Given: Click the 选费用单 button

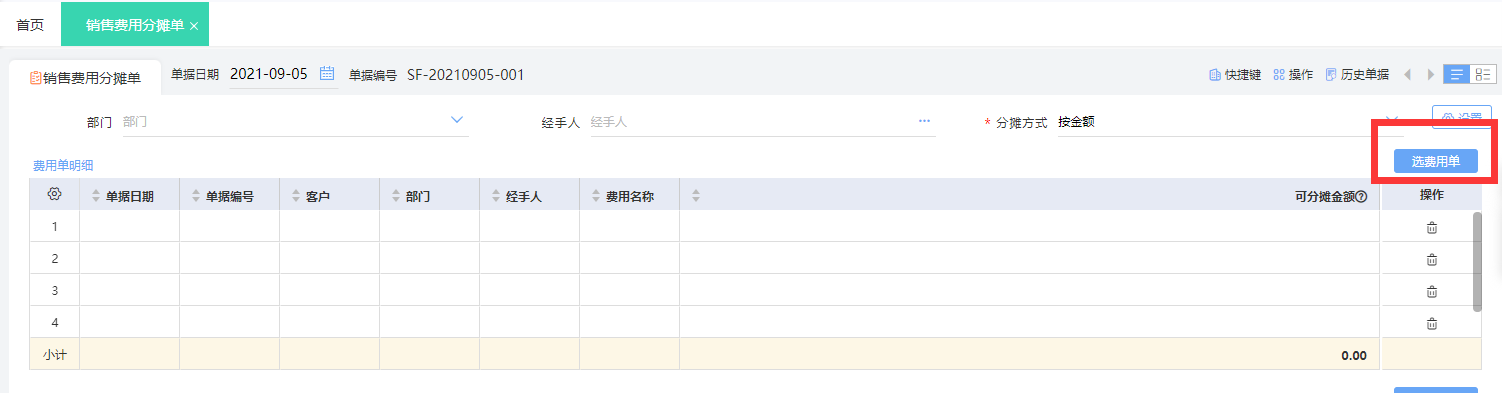Looking at the screenshot, I should (1435, 161).
